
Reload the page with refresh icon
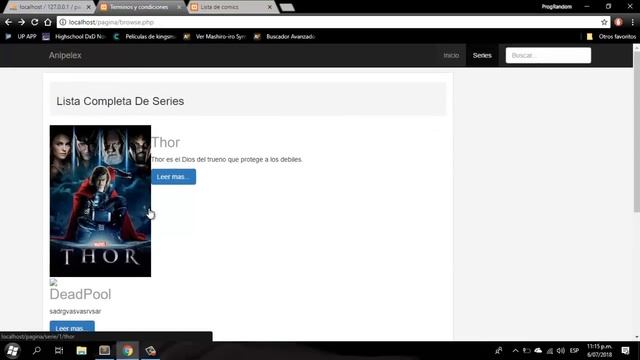pyautogui.click(x=35, y=22)
